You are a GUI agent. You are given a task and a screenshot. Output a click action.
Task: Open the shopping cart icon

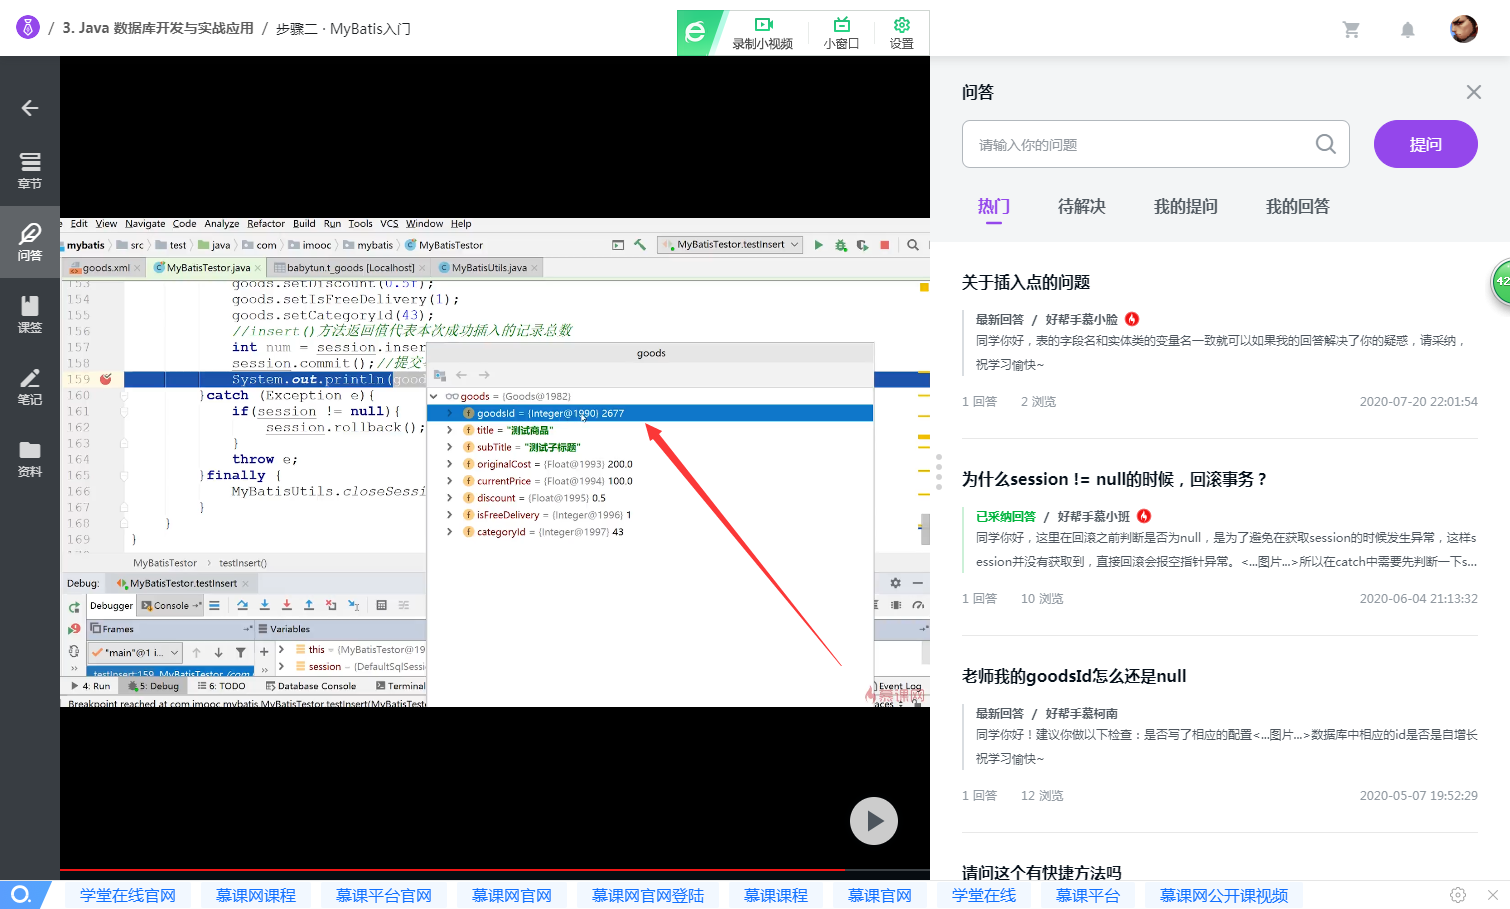pos(1351,30)
